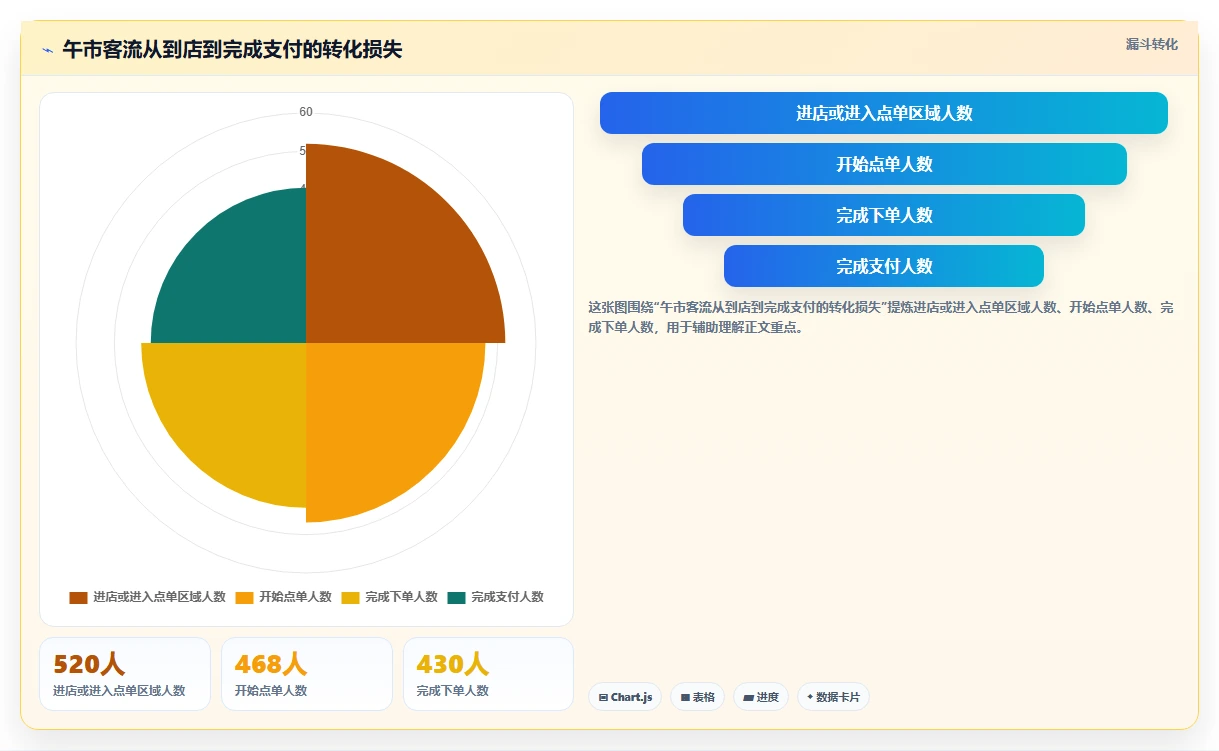The height and width of the screenshot is (751, 1219).
Task: Select the 开始点单人数 funnel bar
Action: tap(884, 164)
